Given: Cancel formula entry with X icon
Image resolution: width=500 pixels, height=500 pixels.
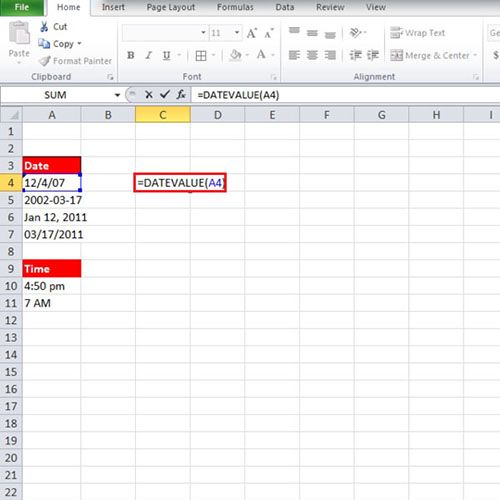Looking at the screenshot, I should pos(149,95).
